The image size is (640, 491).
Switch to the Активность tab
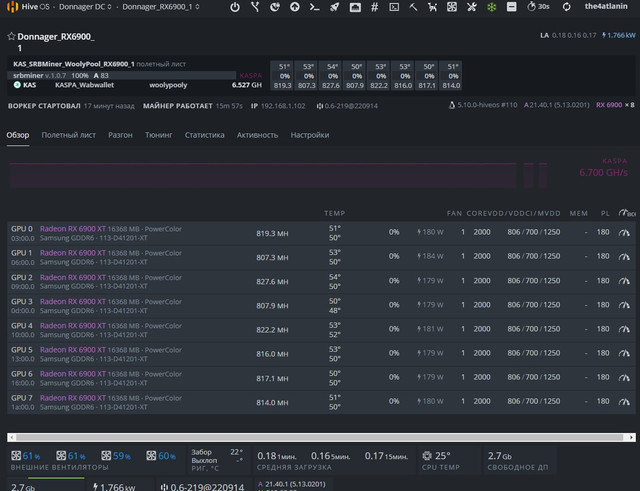257,135
